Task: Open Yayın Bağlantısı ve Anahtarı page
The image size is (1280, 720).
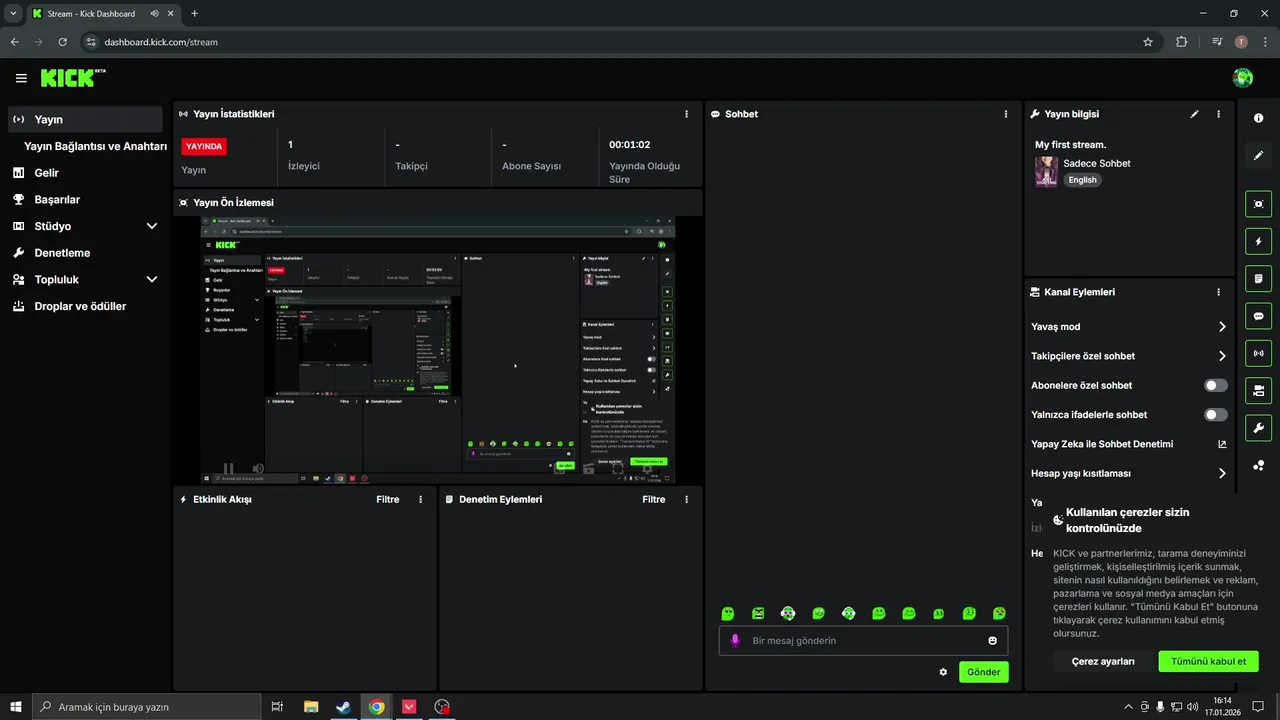Action: 95,146
